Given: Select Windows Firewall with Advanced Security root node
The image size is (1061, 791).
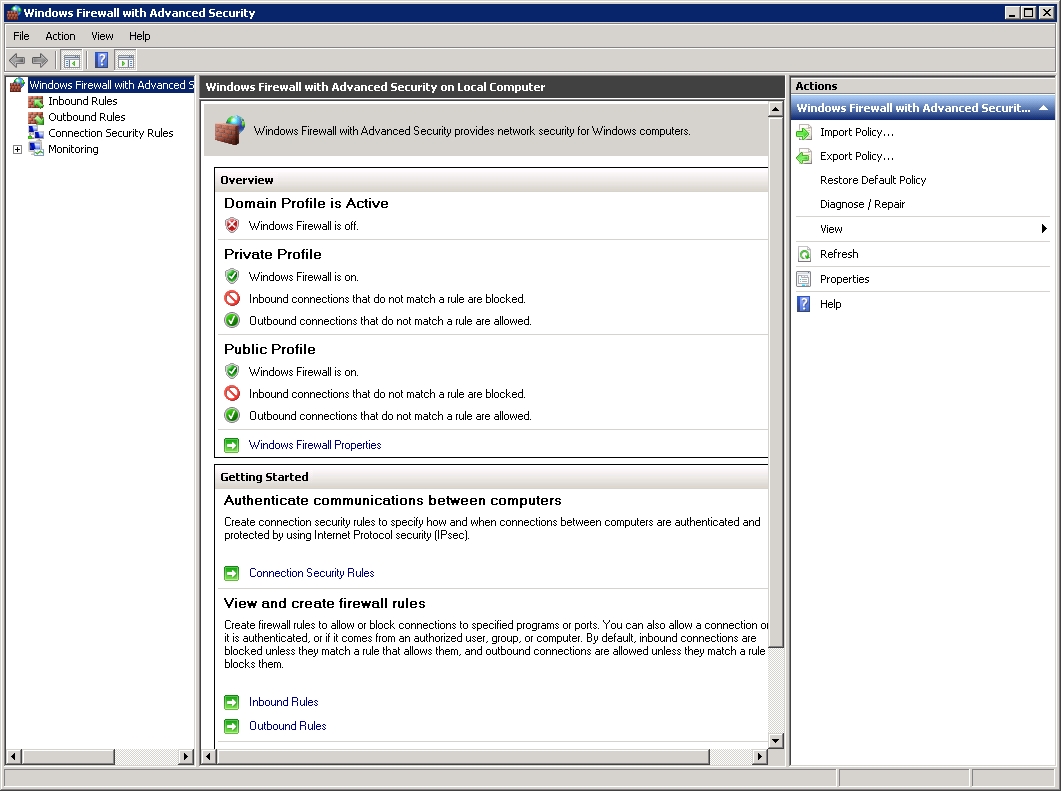Looking at the screenshot, I should coord(111,85).
